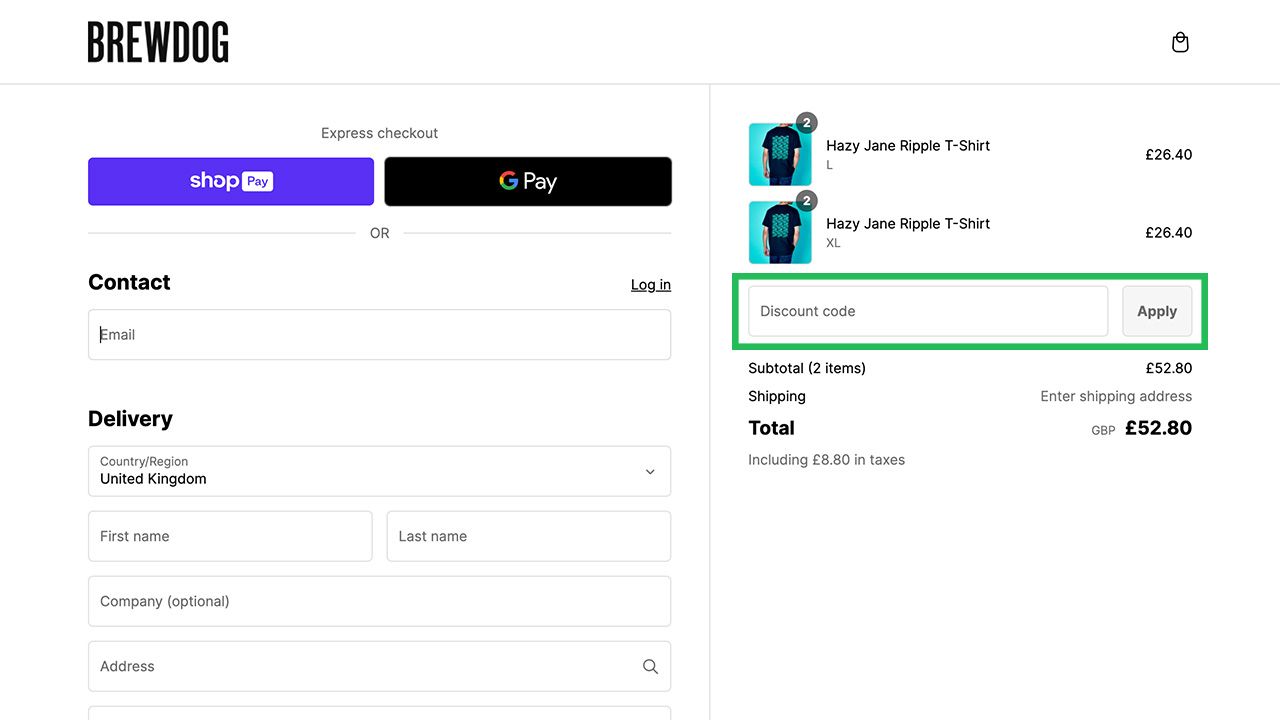Viewport: 1280px width, 720px height.
Task: Click the Last name field
Action: click(528, 536)
